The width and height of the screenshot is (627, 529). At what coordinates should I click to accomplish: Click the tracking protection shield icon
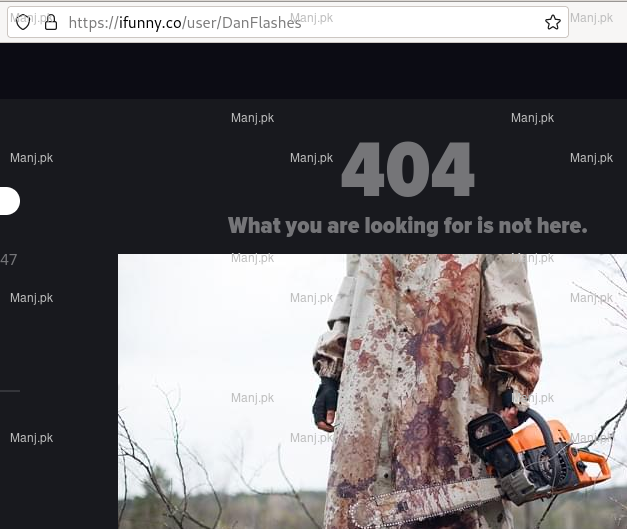(x=23, y=23)
